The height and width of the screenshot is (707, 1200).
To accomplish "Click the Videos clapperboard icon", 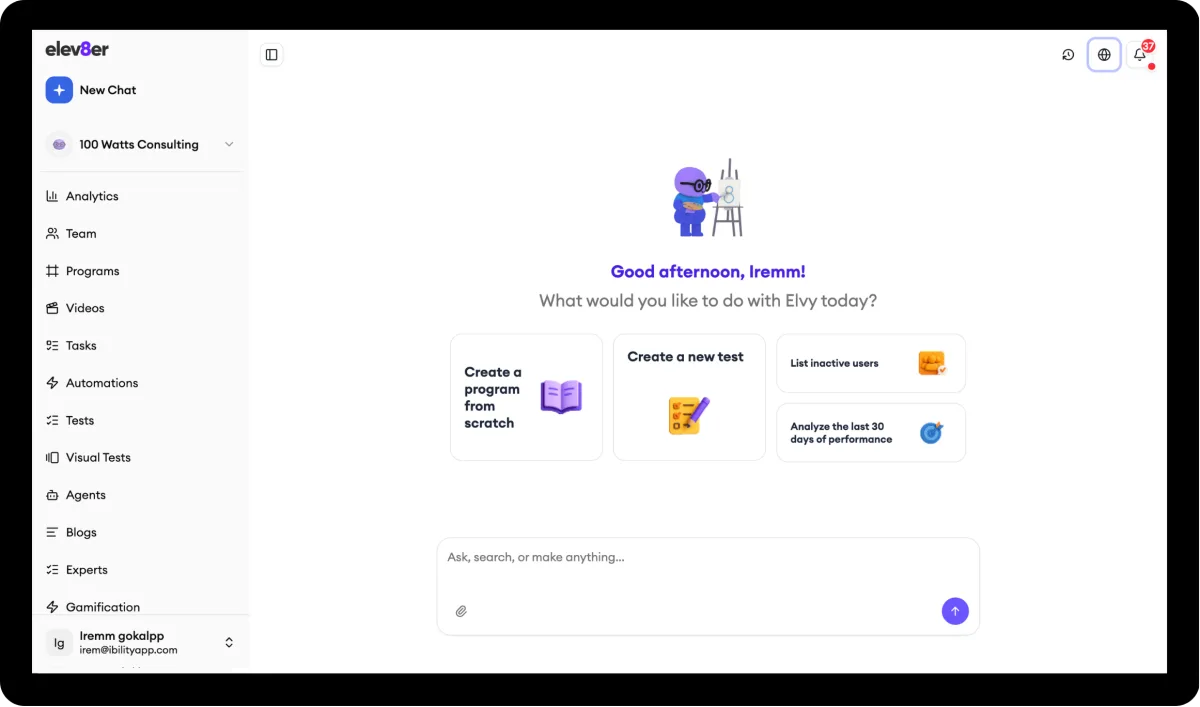I will click(52, 308).
